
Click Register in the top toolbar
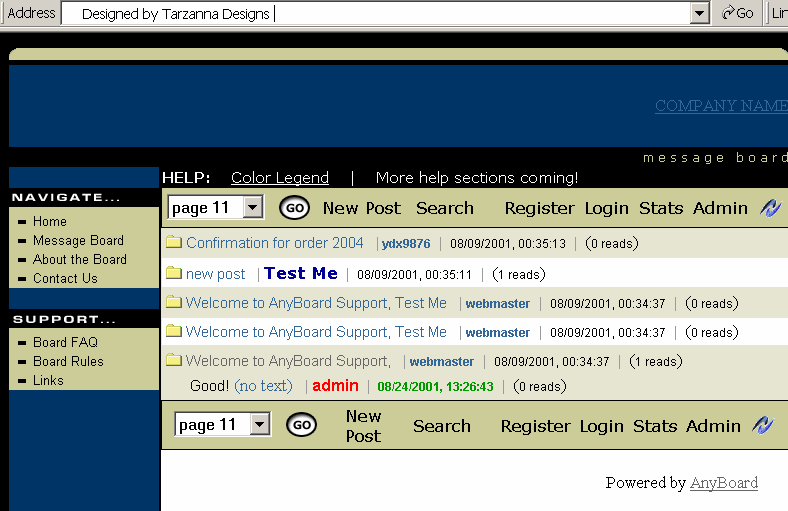click(540, 208)
